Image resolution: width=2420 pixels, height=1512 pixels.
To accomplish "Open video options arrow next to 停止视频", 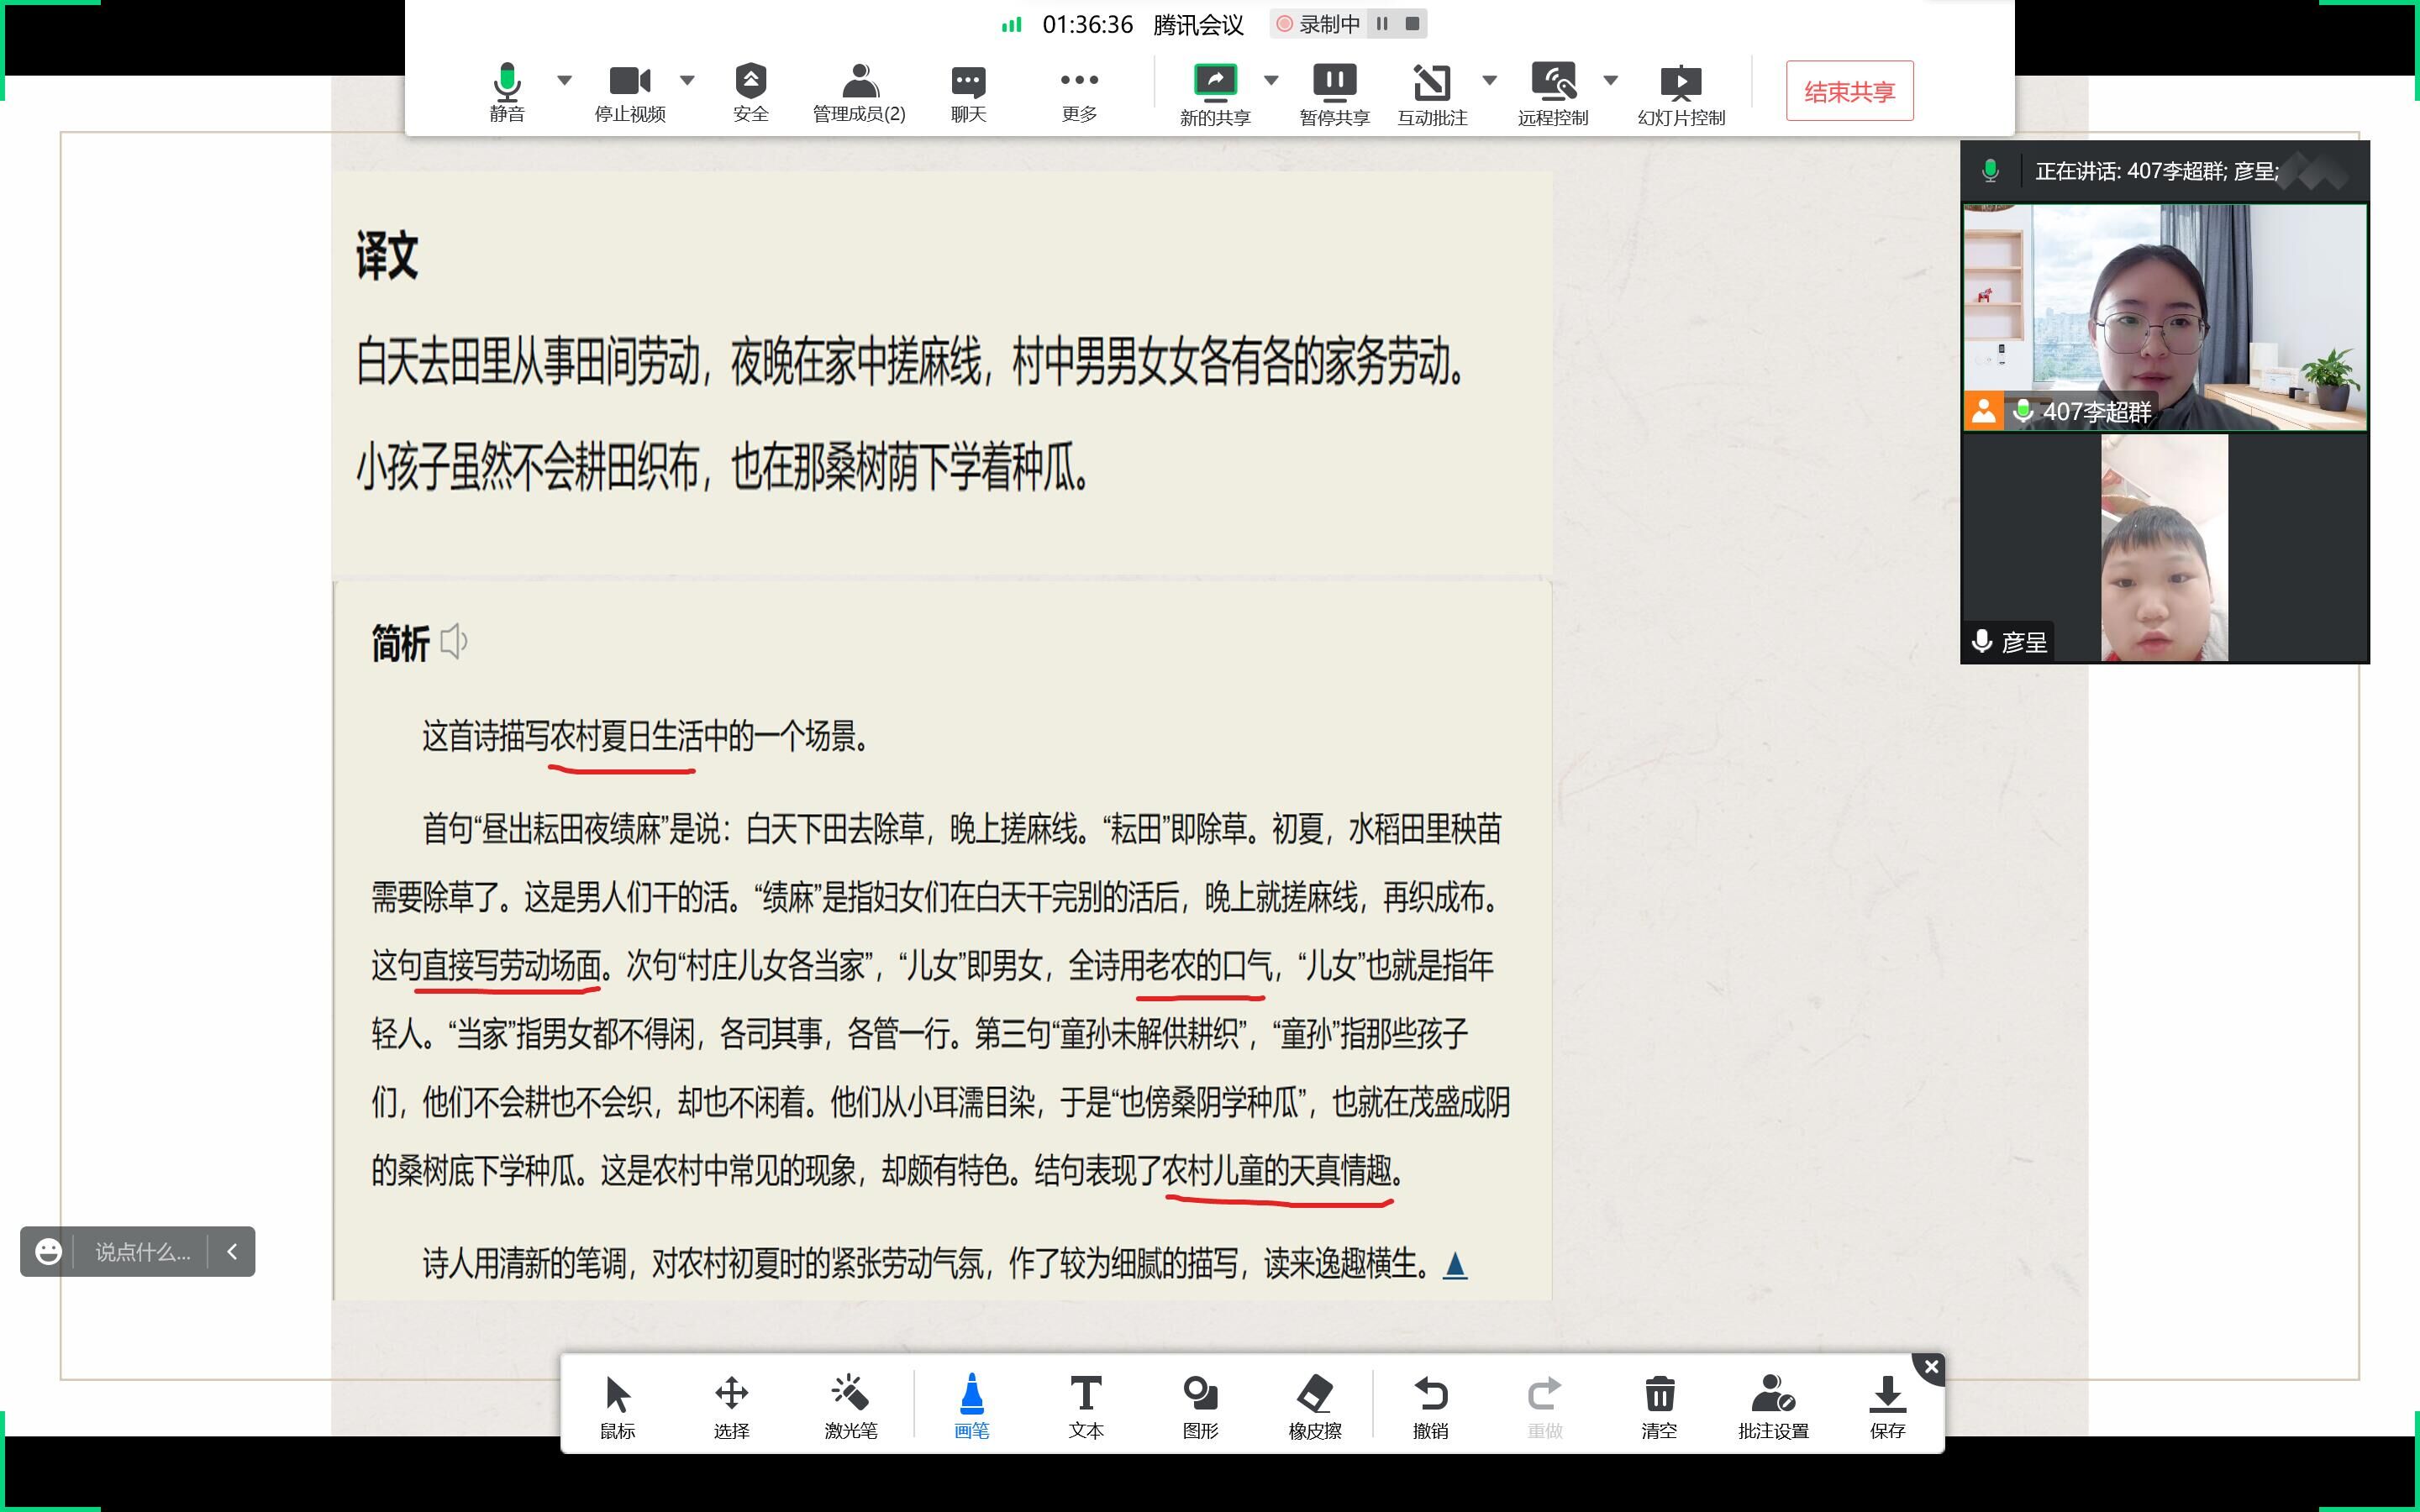I will click(x=687, y=80).
